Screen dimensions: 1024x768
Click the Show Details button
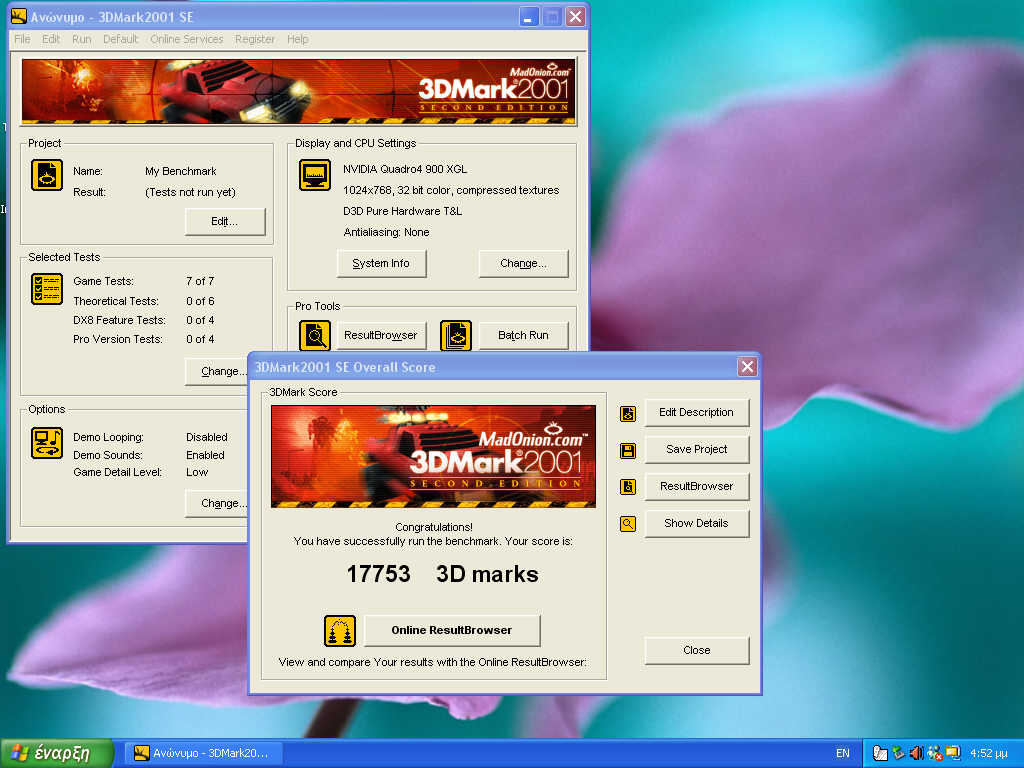coord(696,523)
